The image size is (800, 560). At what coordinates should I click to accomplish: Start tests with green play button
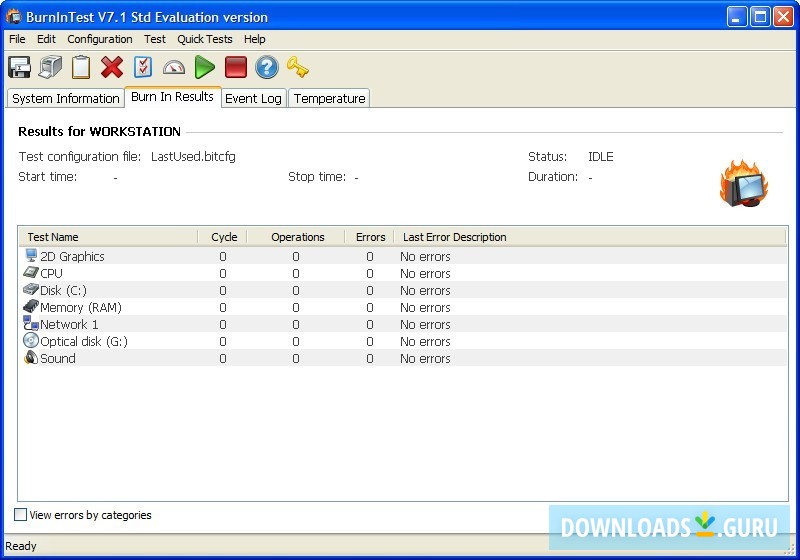pyautogui.click(x=205, y=67)
